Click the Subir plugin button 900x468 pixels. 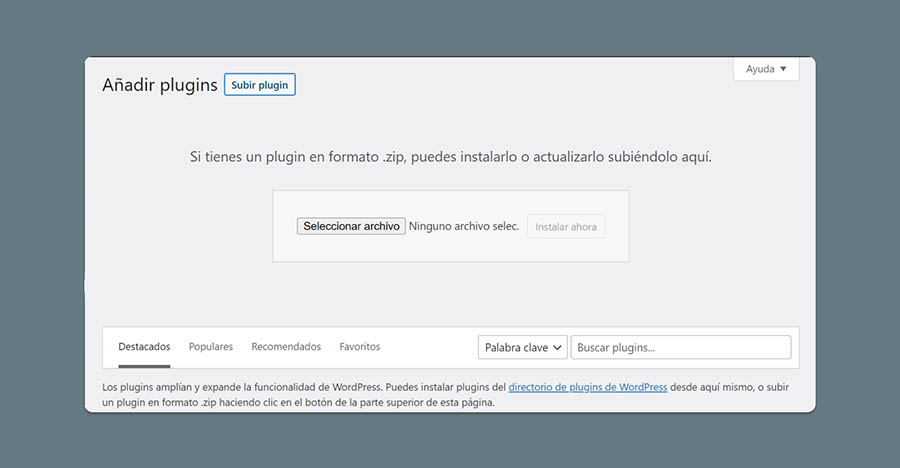[x=259, y=85]
